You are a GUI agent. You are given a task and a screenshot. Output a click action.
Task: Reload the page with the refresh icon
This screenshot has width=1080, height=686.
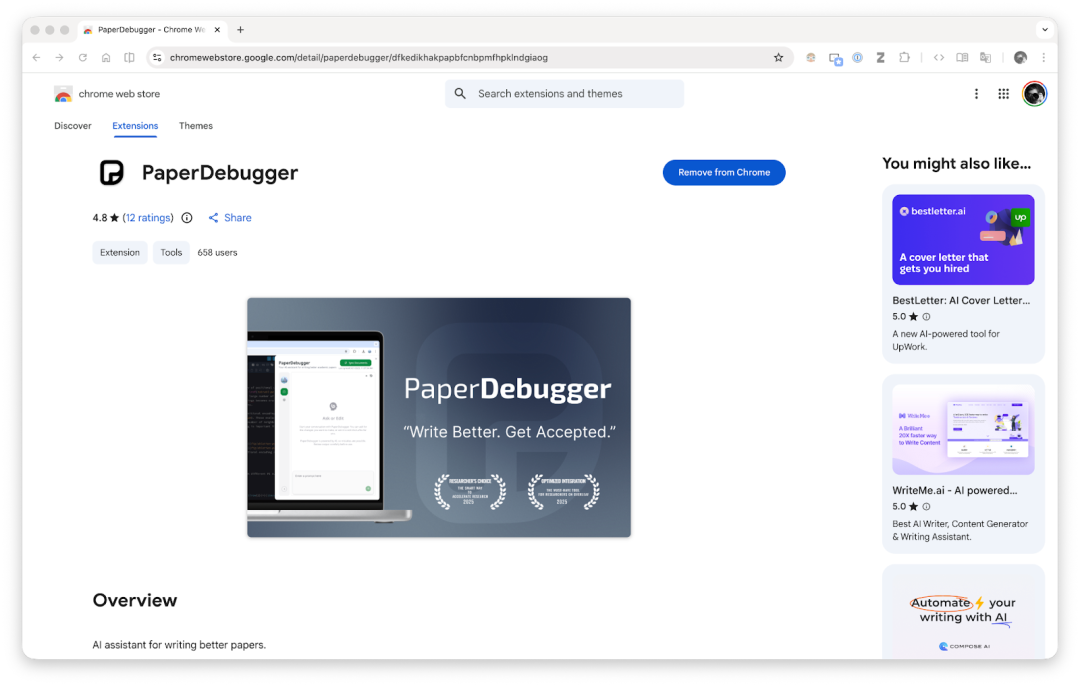click(82, 57)
